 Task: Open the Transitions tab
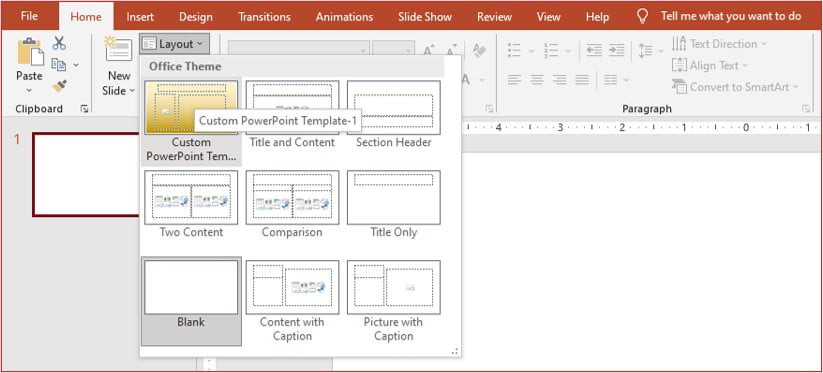coord(264,16)
